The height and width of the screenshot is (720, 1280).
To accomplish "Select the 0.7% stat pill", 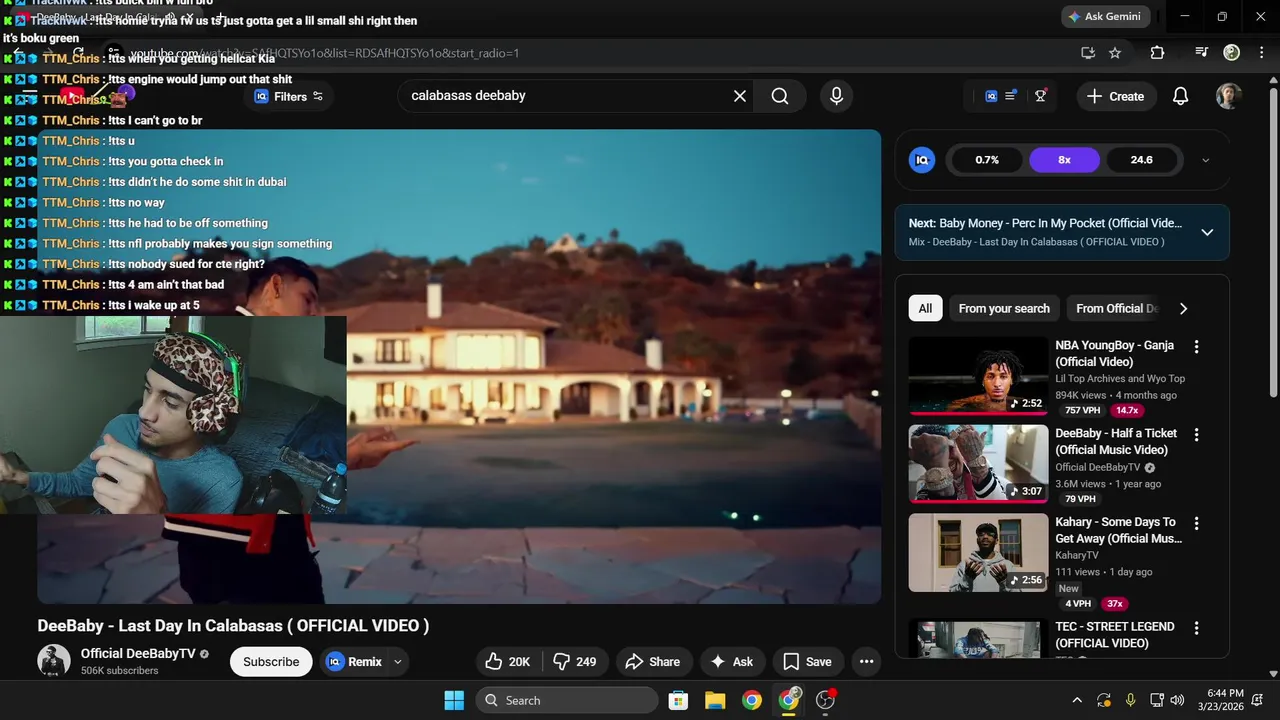I will point(987,160).
